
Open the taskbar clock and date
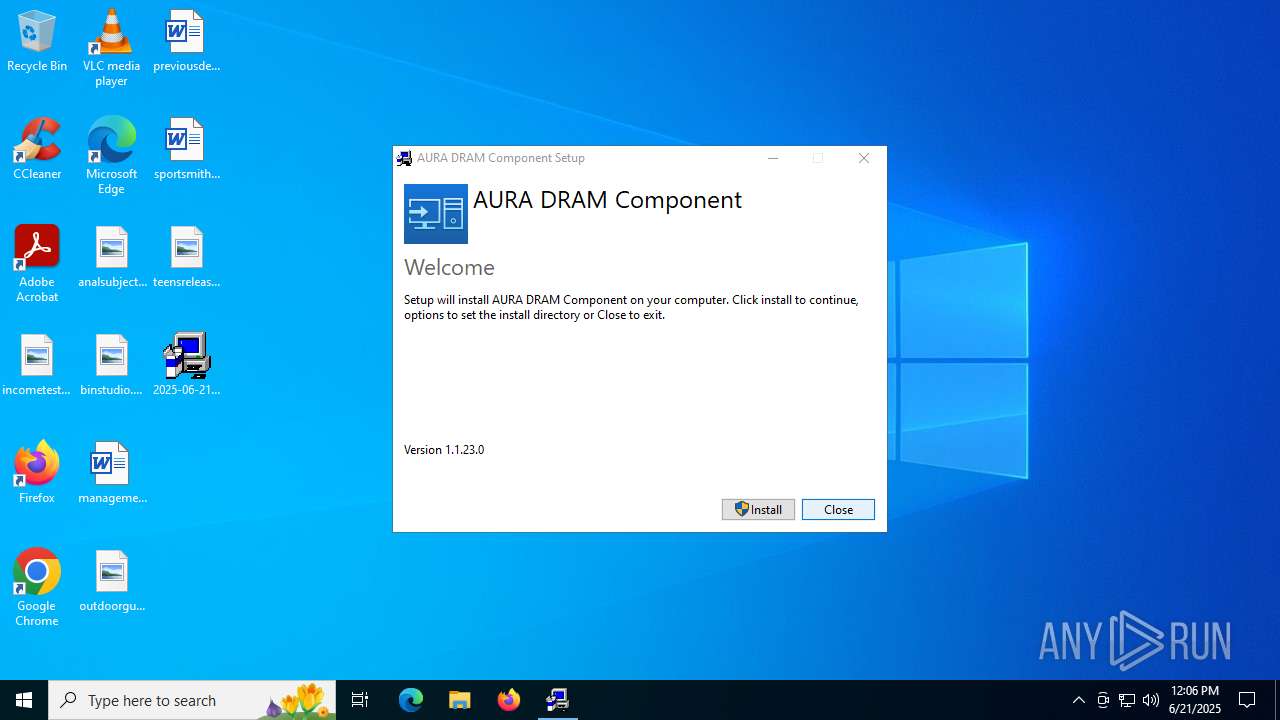tap(1195, 700)
